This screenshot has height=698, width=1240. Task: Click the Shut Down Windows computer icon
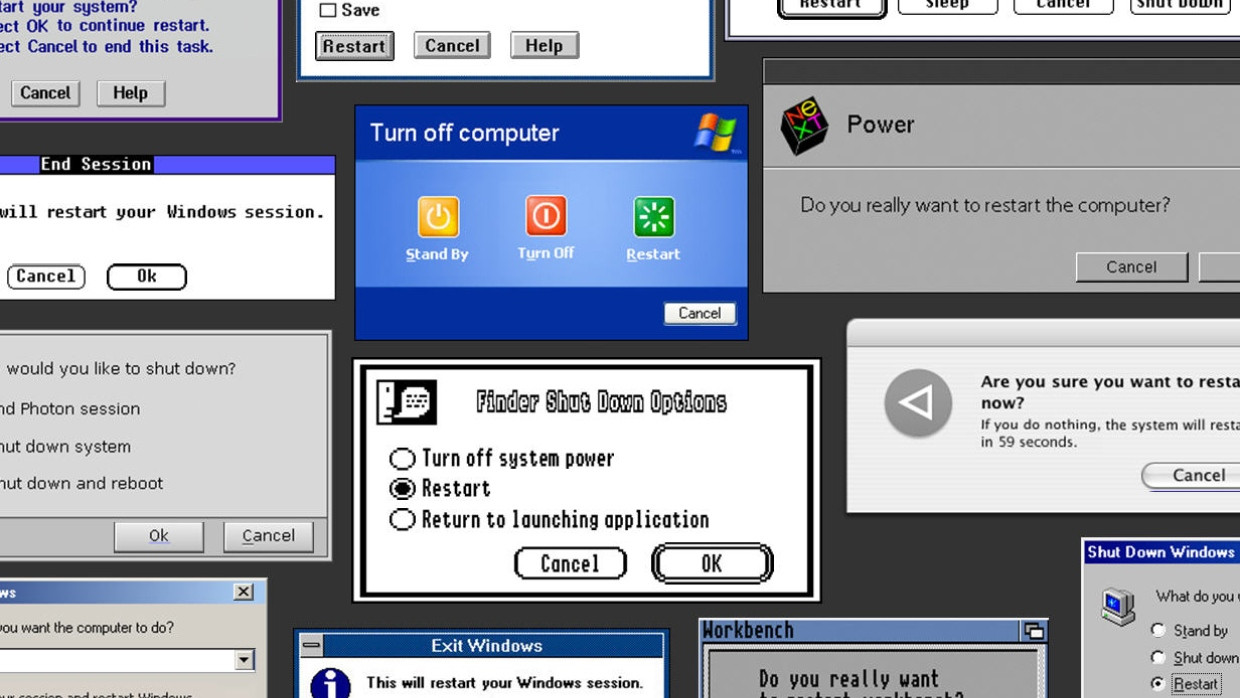(x=1117, y=607)
